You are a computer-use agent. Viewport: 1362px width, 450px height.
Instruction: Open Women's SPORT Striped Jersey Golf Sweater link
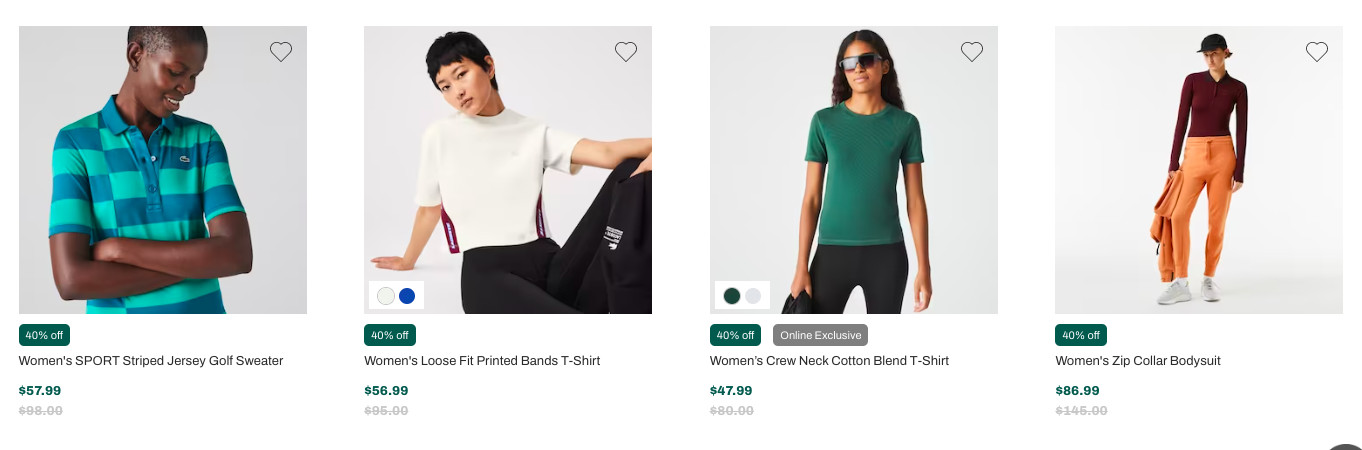(151, 361)
